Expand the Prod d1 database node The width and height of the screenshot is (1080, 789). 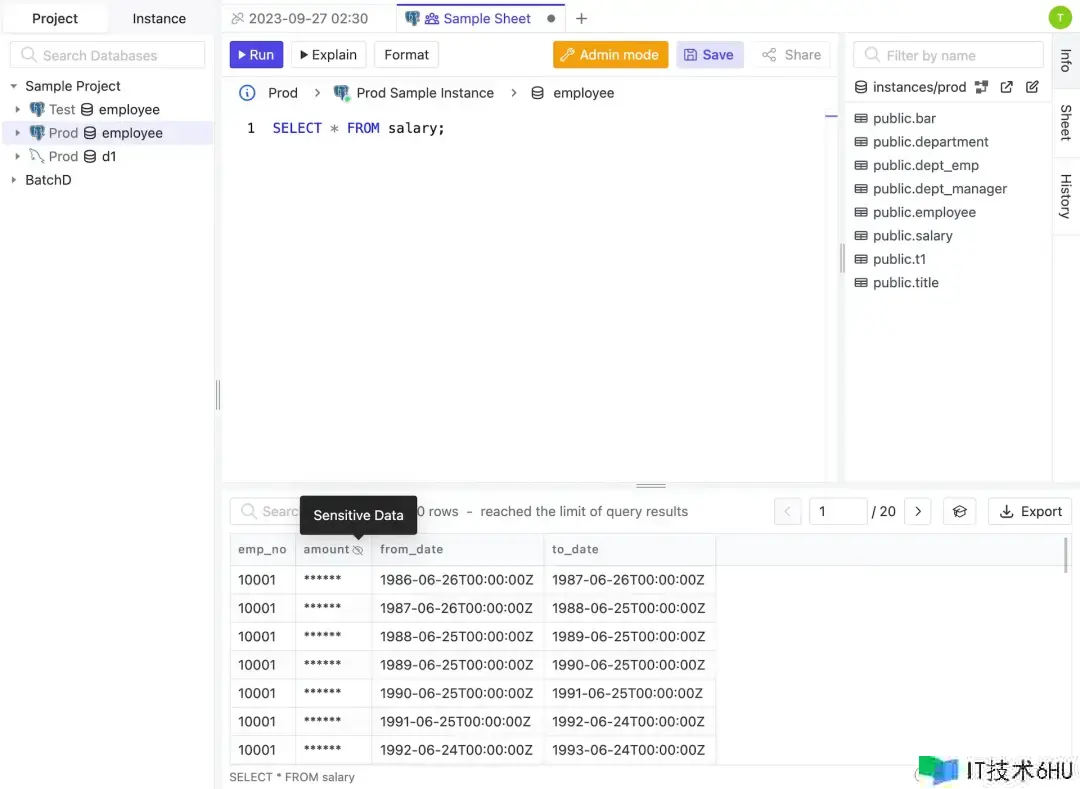[x=17, y=156]
